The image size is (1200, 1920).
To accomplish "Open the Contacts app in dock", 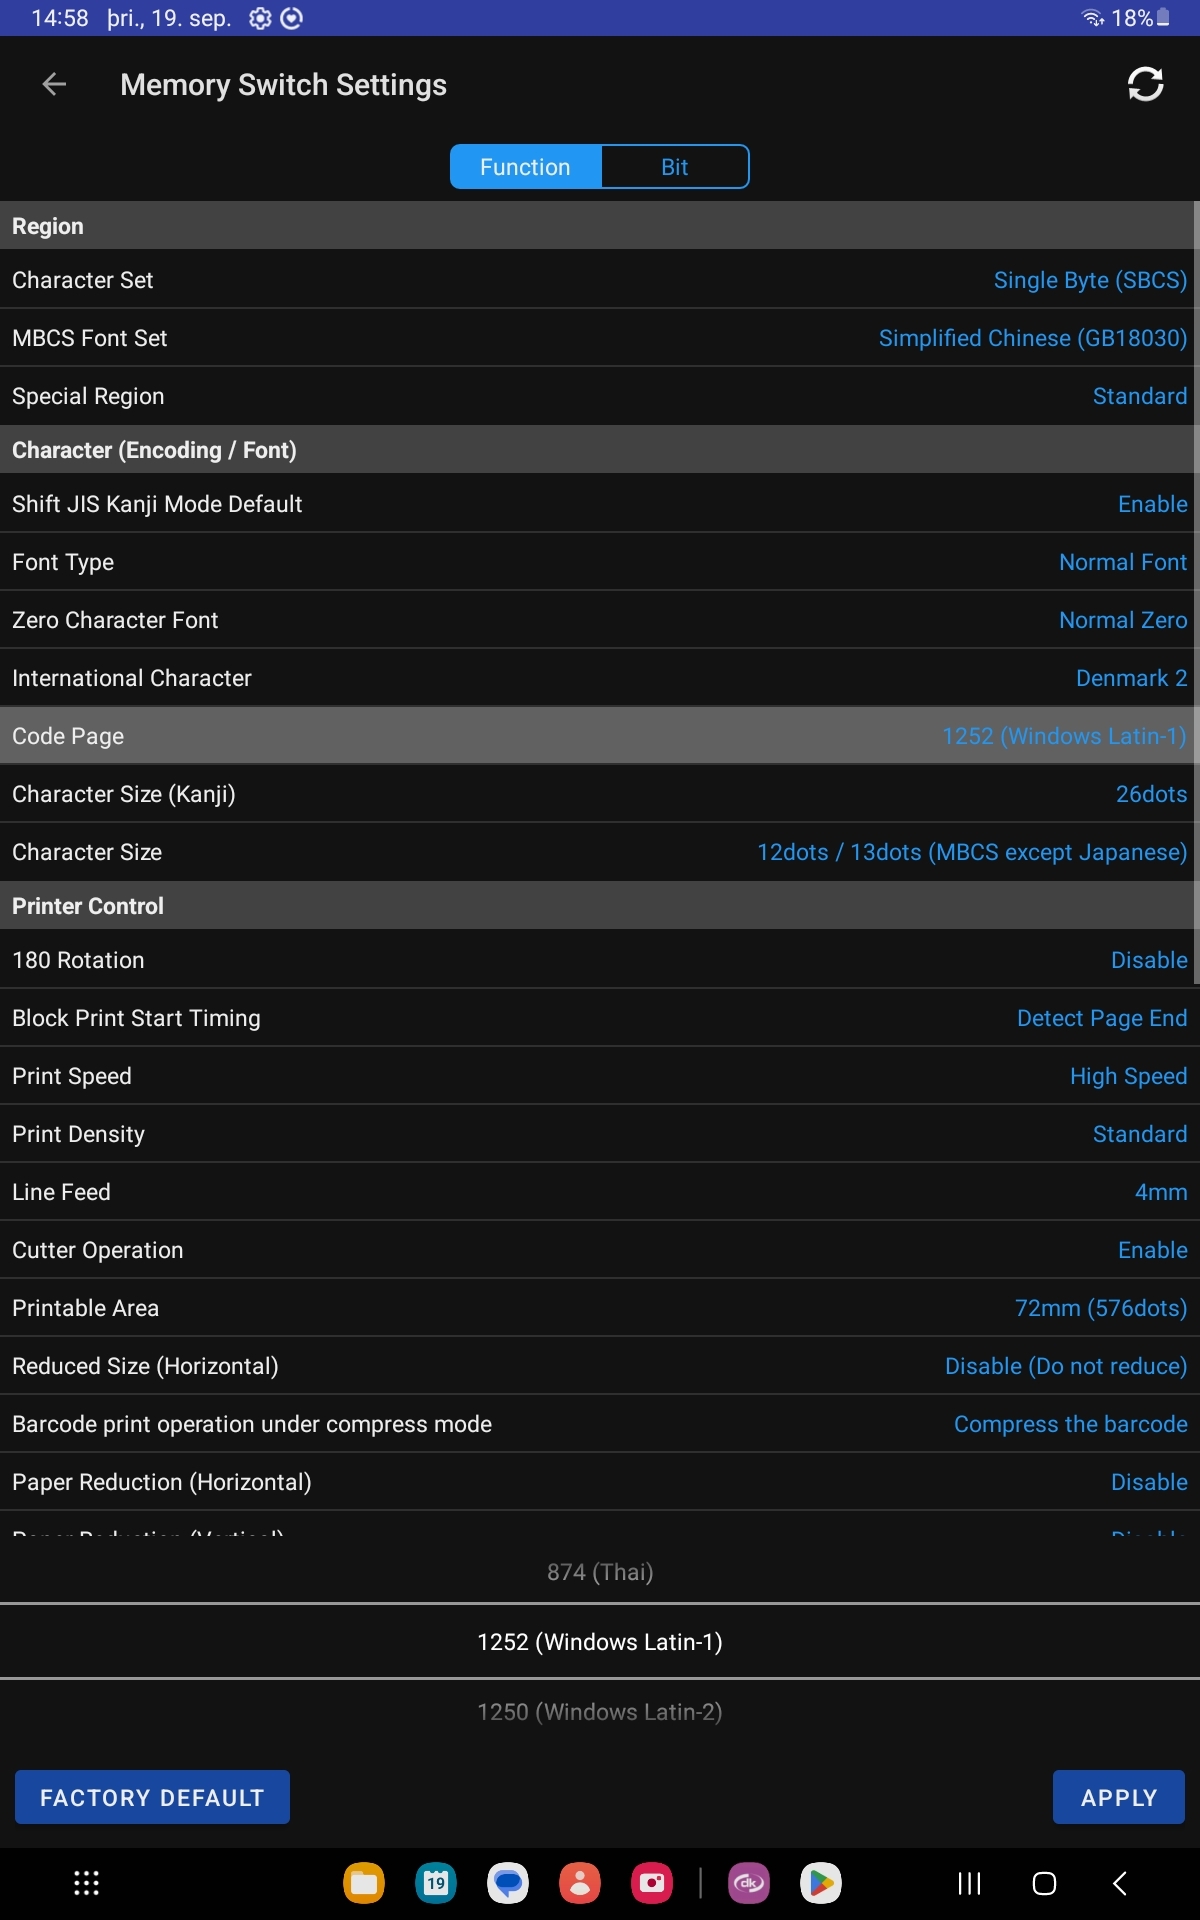I will pyautogui.click(x=580, y=1884).
